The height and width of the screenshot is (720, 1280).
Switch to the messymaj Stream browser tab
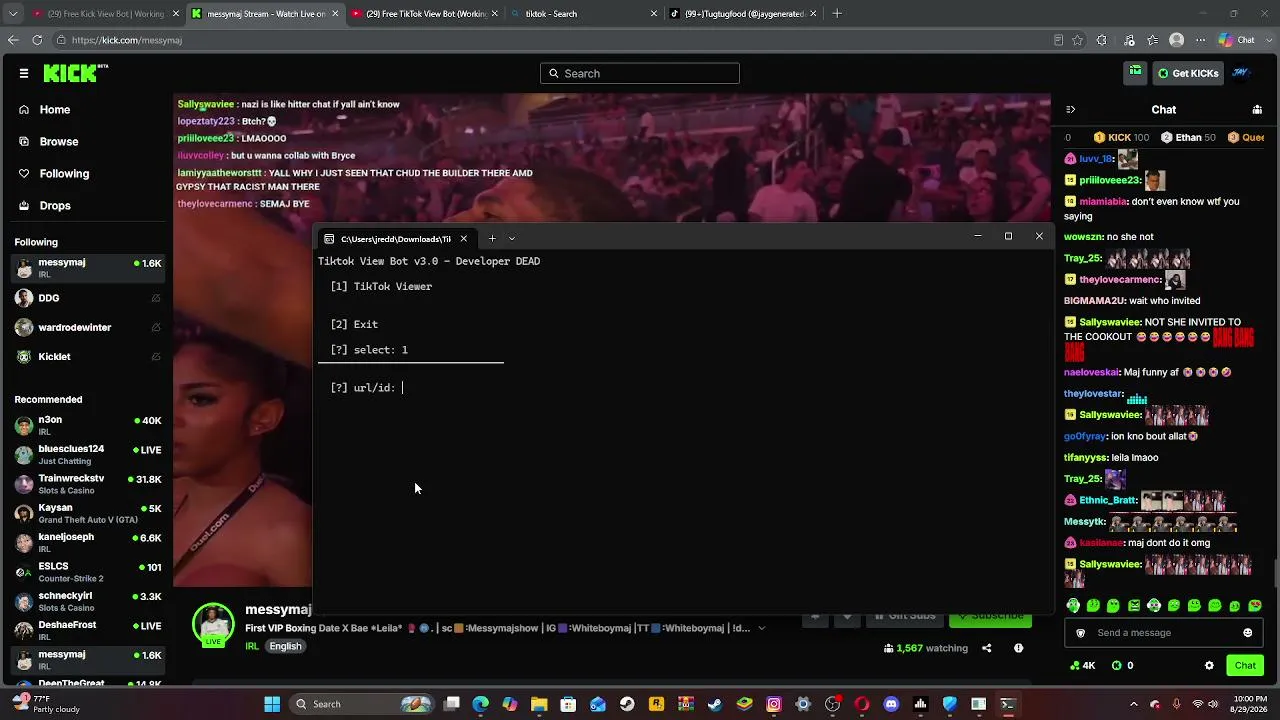pyautogui.click(x=265, y=14)
